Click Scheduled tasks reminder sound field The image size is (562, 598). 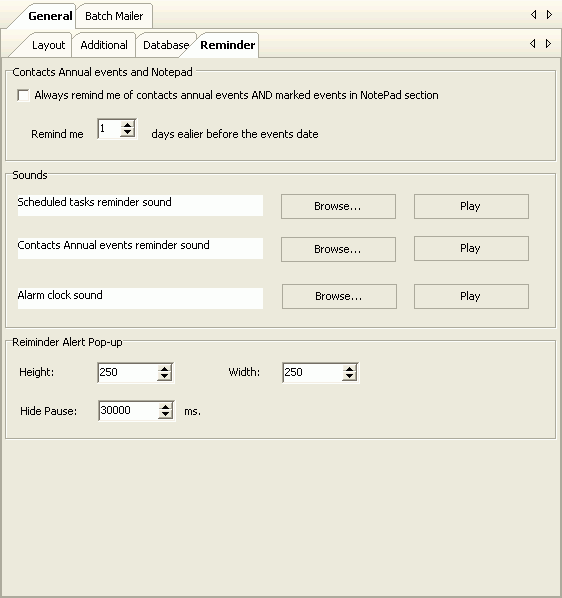[x=140, y=206]
